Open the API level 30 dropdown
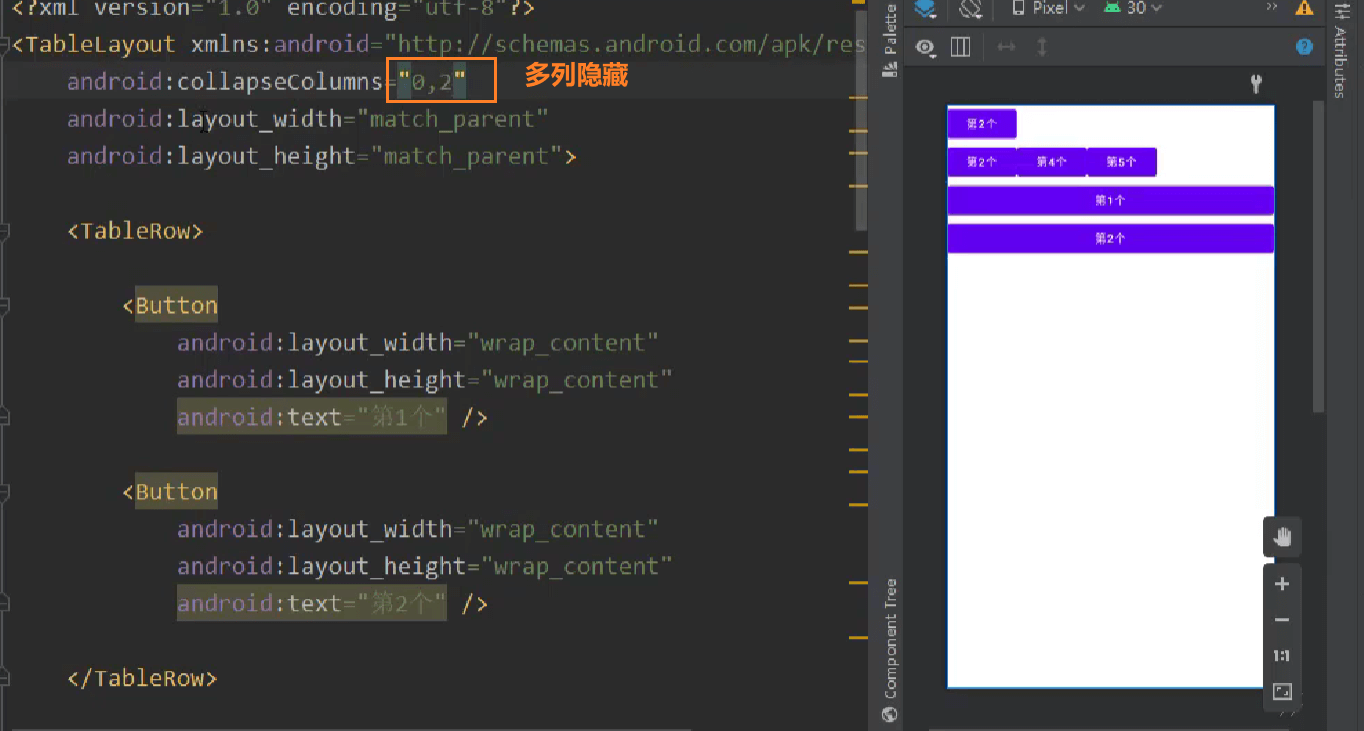Image resolution: width=1364 pixels, height=731 pixels. [1133, 8]
